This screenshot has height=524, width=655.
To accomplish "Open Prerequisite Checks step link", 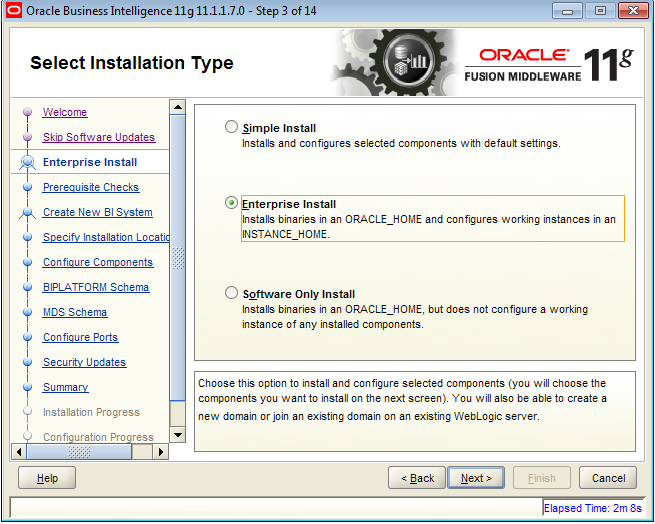I will pos(91,187).
